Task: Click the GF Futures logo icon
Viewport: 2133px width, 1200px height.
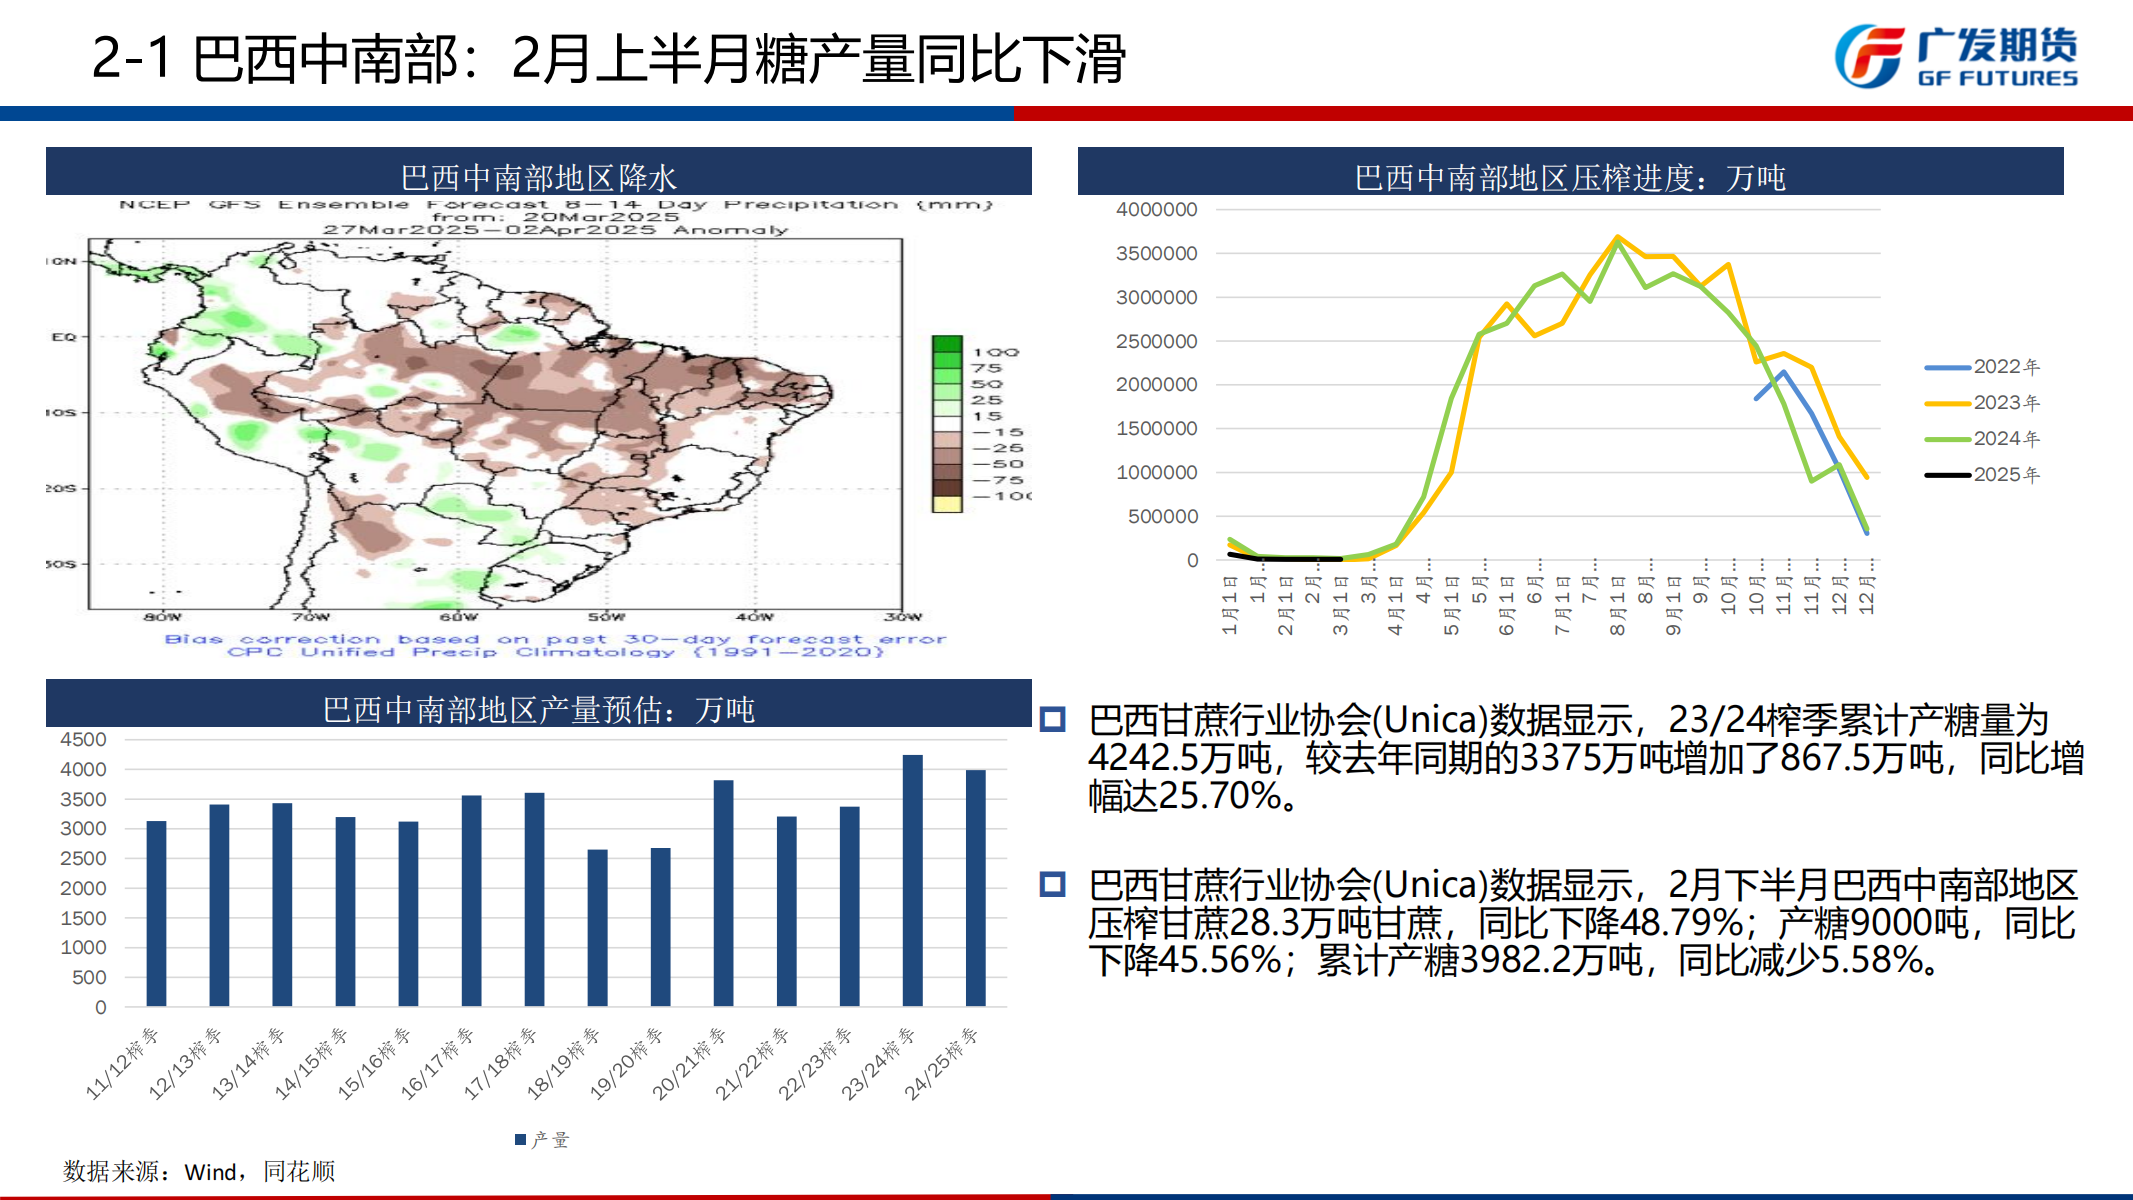Action: [1868, 56]
